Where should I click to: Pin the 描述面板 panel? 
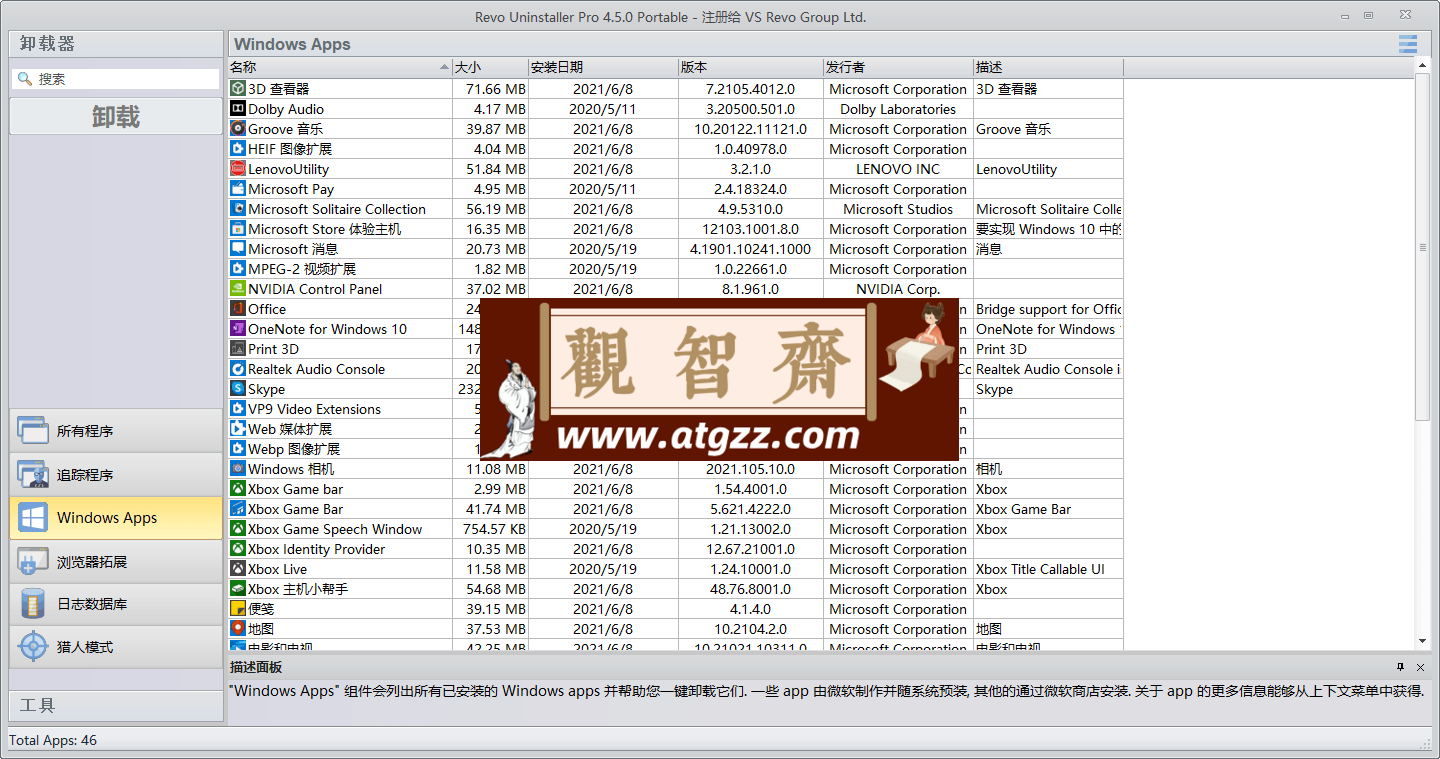coord(1401,667)
